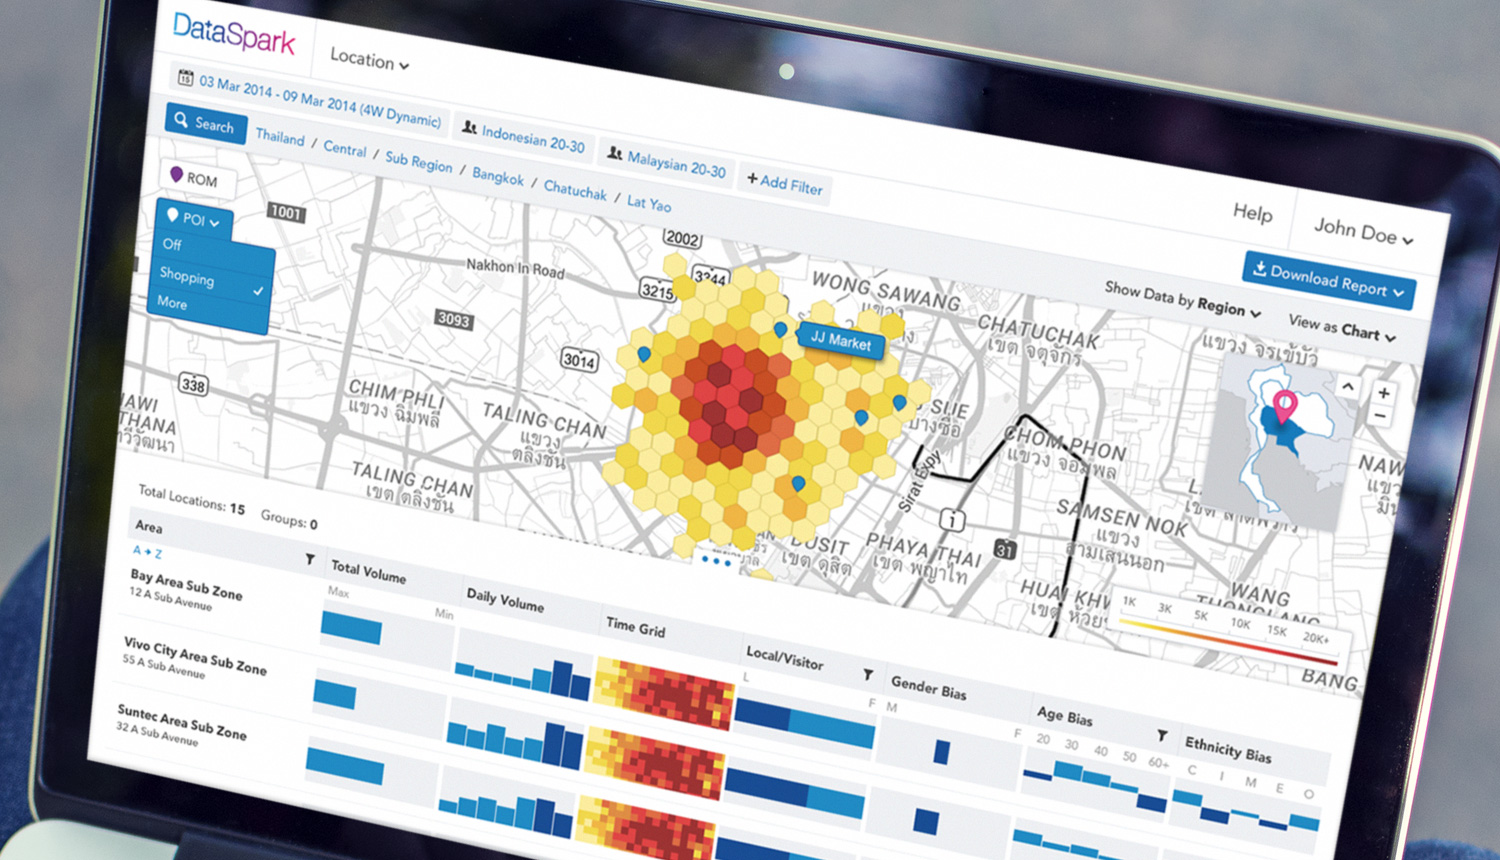The height and width of the screenshot is (860, 1500).
Task: Click the funnel filter icon in Local/Visitor column
Action: click(866, 675)
